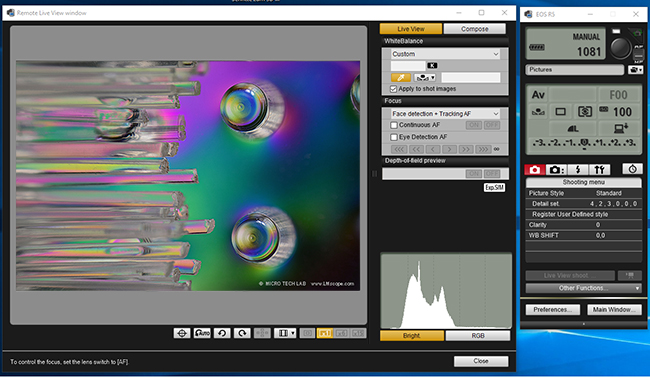Open the flash settings tab in EOS R5
This screenshot has width=650, height=378.
pyautogui.click(x=578, y=170)
